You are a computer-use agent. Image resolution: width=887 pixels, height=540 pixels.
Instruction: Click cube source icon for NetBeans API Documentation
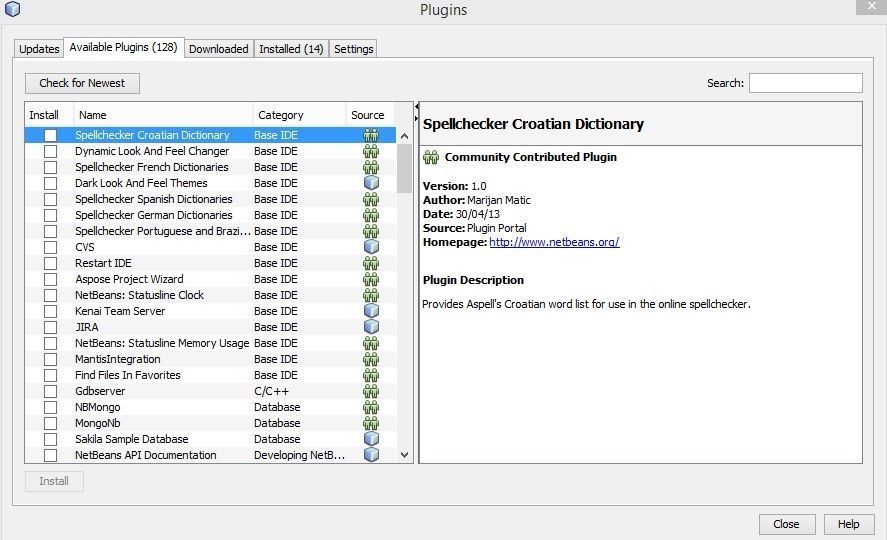pyautogui.click(x=371, y=454)
